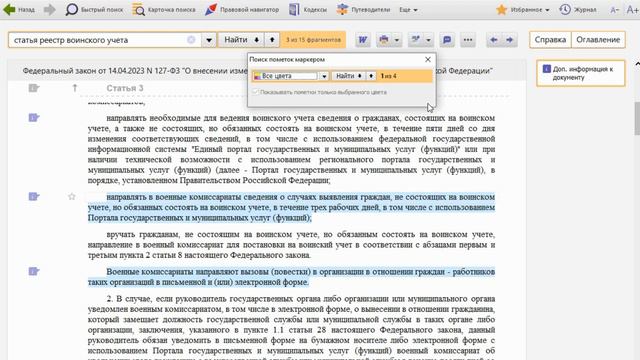Open Быстрый поиск

point(94,9)
